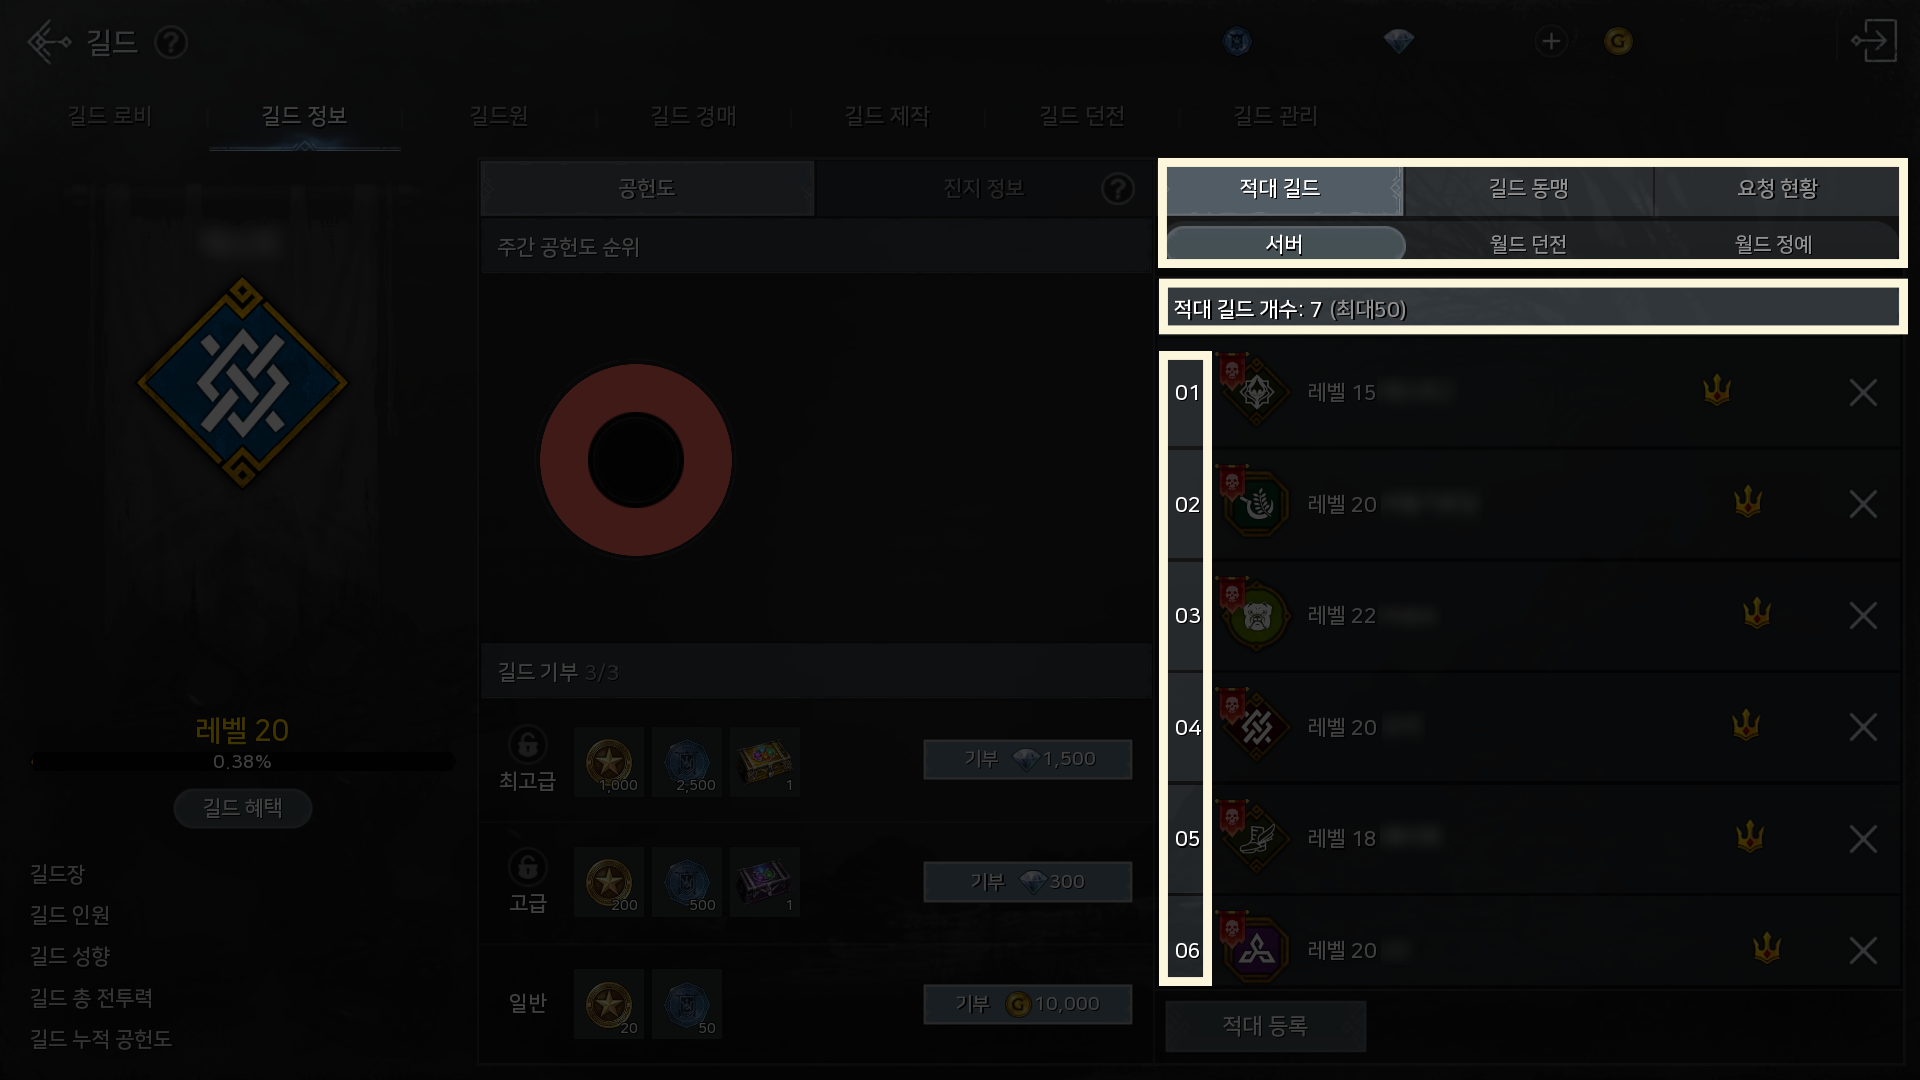Click the crown icon on guild 03's row
The image size is (1920, 1080).
pos(1757,612)
